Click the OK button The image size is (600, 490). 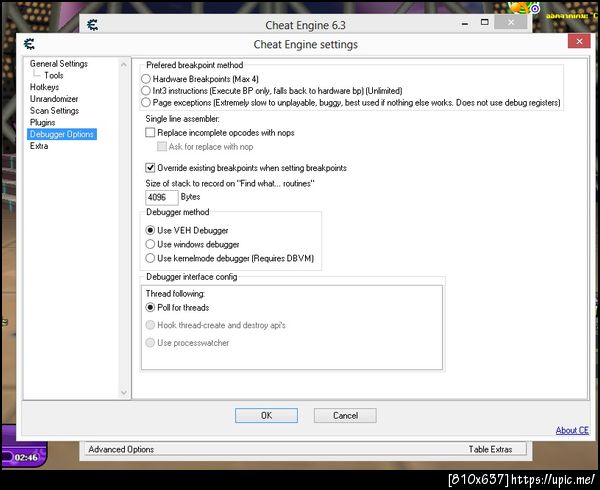266,415
